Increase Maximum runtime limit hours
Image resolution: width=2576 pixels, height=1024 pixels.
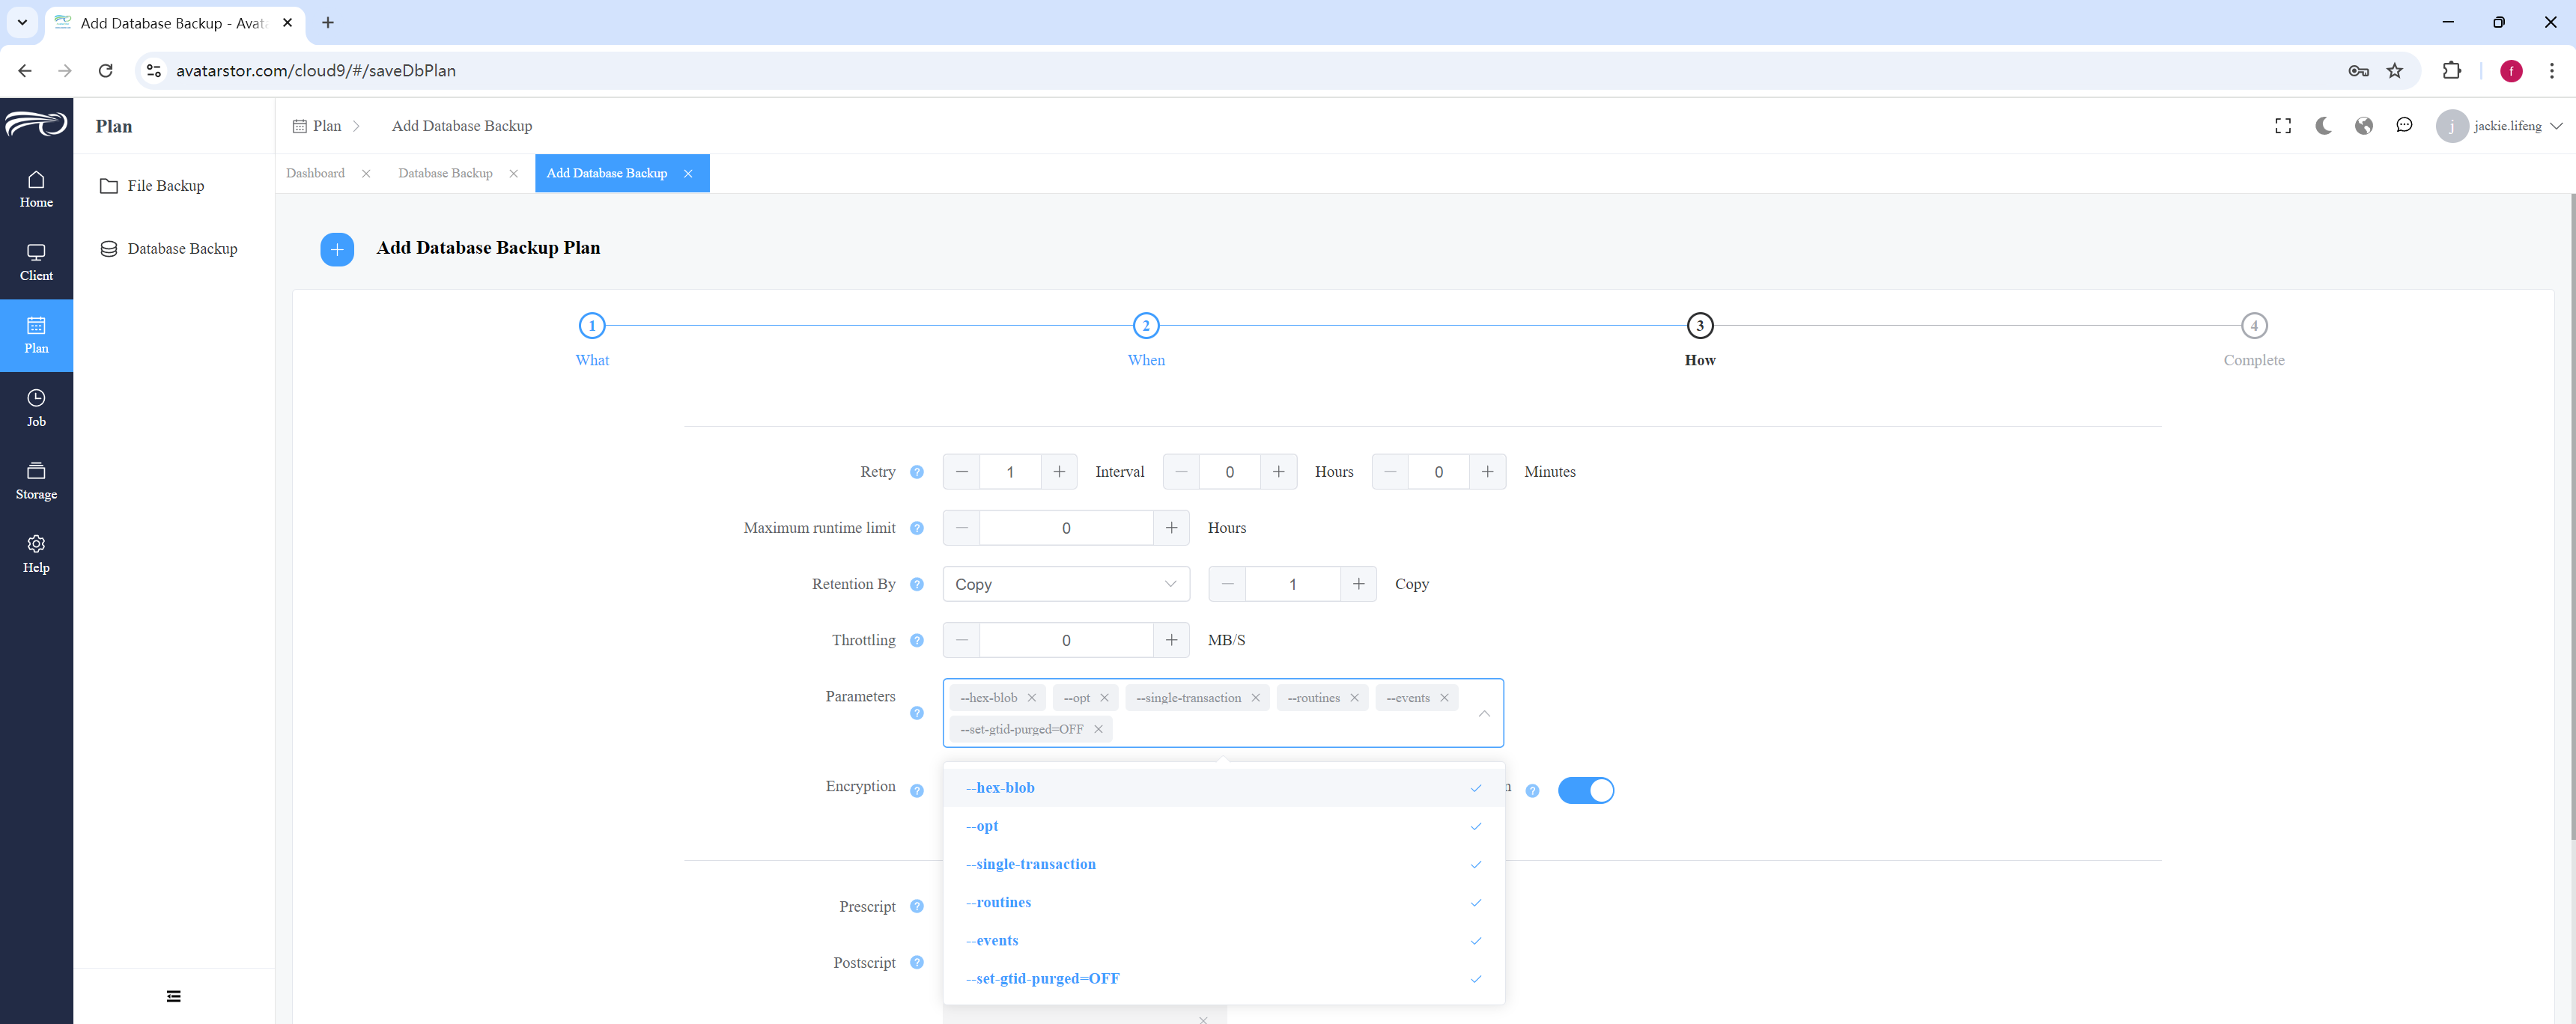[1172, 528]
